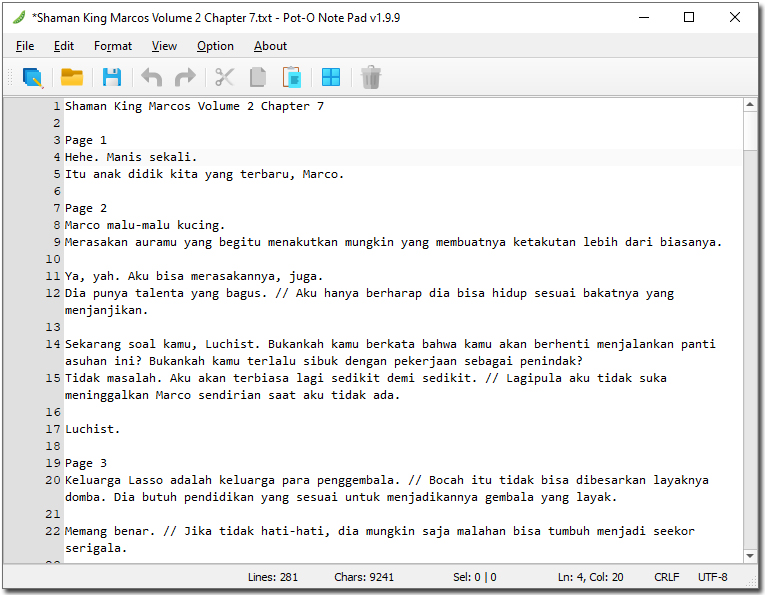Image resolution: width=765 pixels, height=595 pixels.
Task: Click the Cut scissors icon
Action: tap(224, 78)
